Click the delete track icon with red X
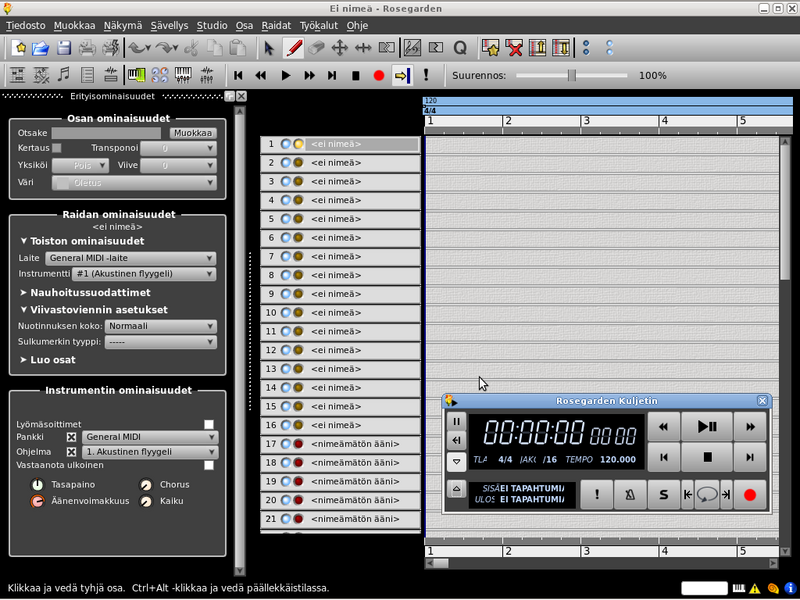 tap(513, 47)
